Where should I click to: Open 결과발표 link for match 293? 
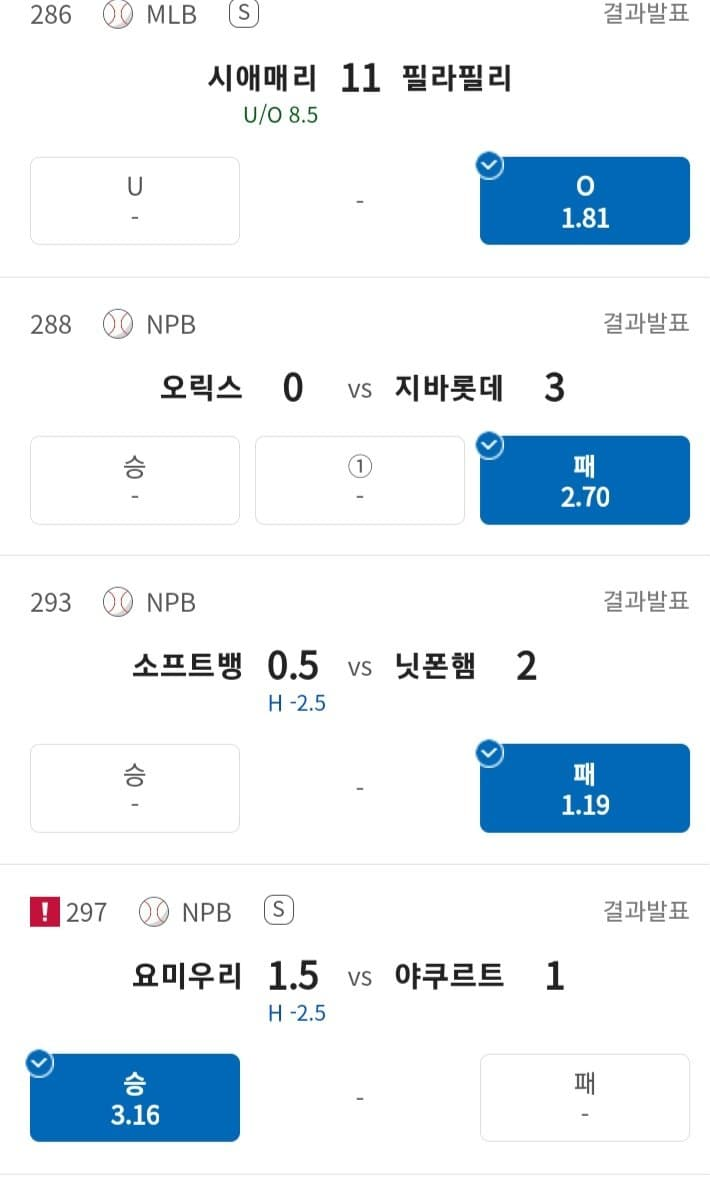click(x=646, y=601)
